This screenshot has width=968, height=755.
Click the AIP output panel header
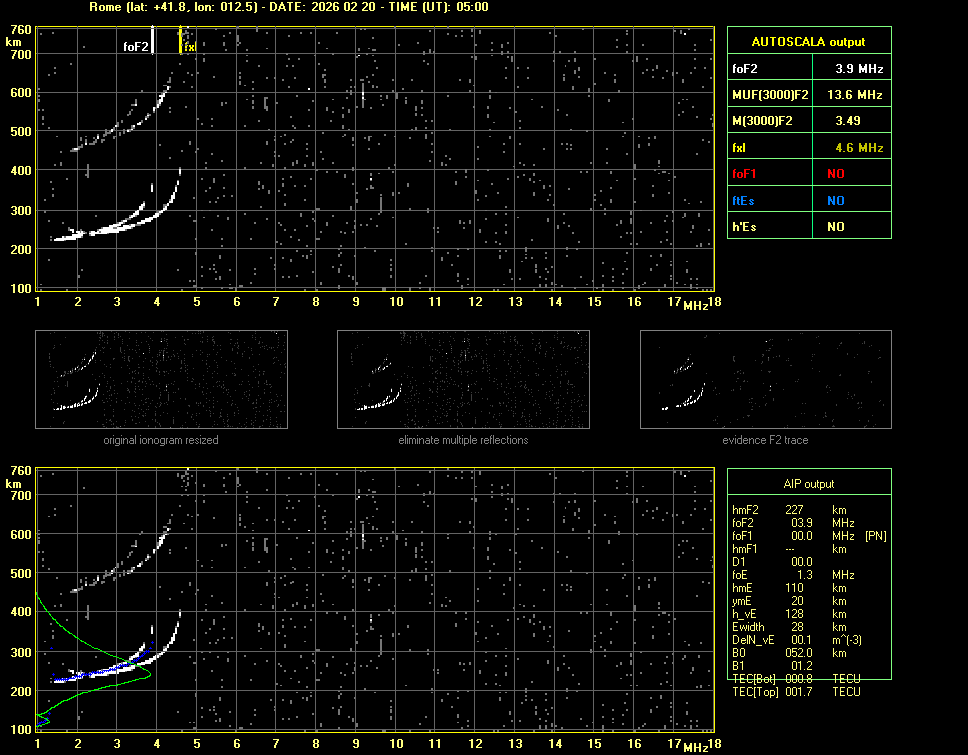click(808, 484)
